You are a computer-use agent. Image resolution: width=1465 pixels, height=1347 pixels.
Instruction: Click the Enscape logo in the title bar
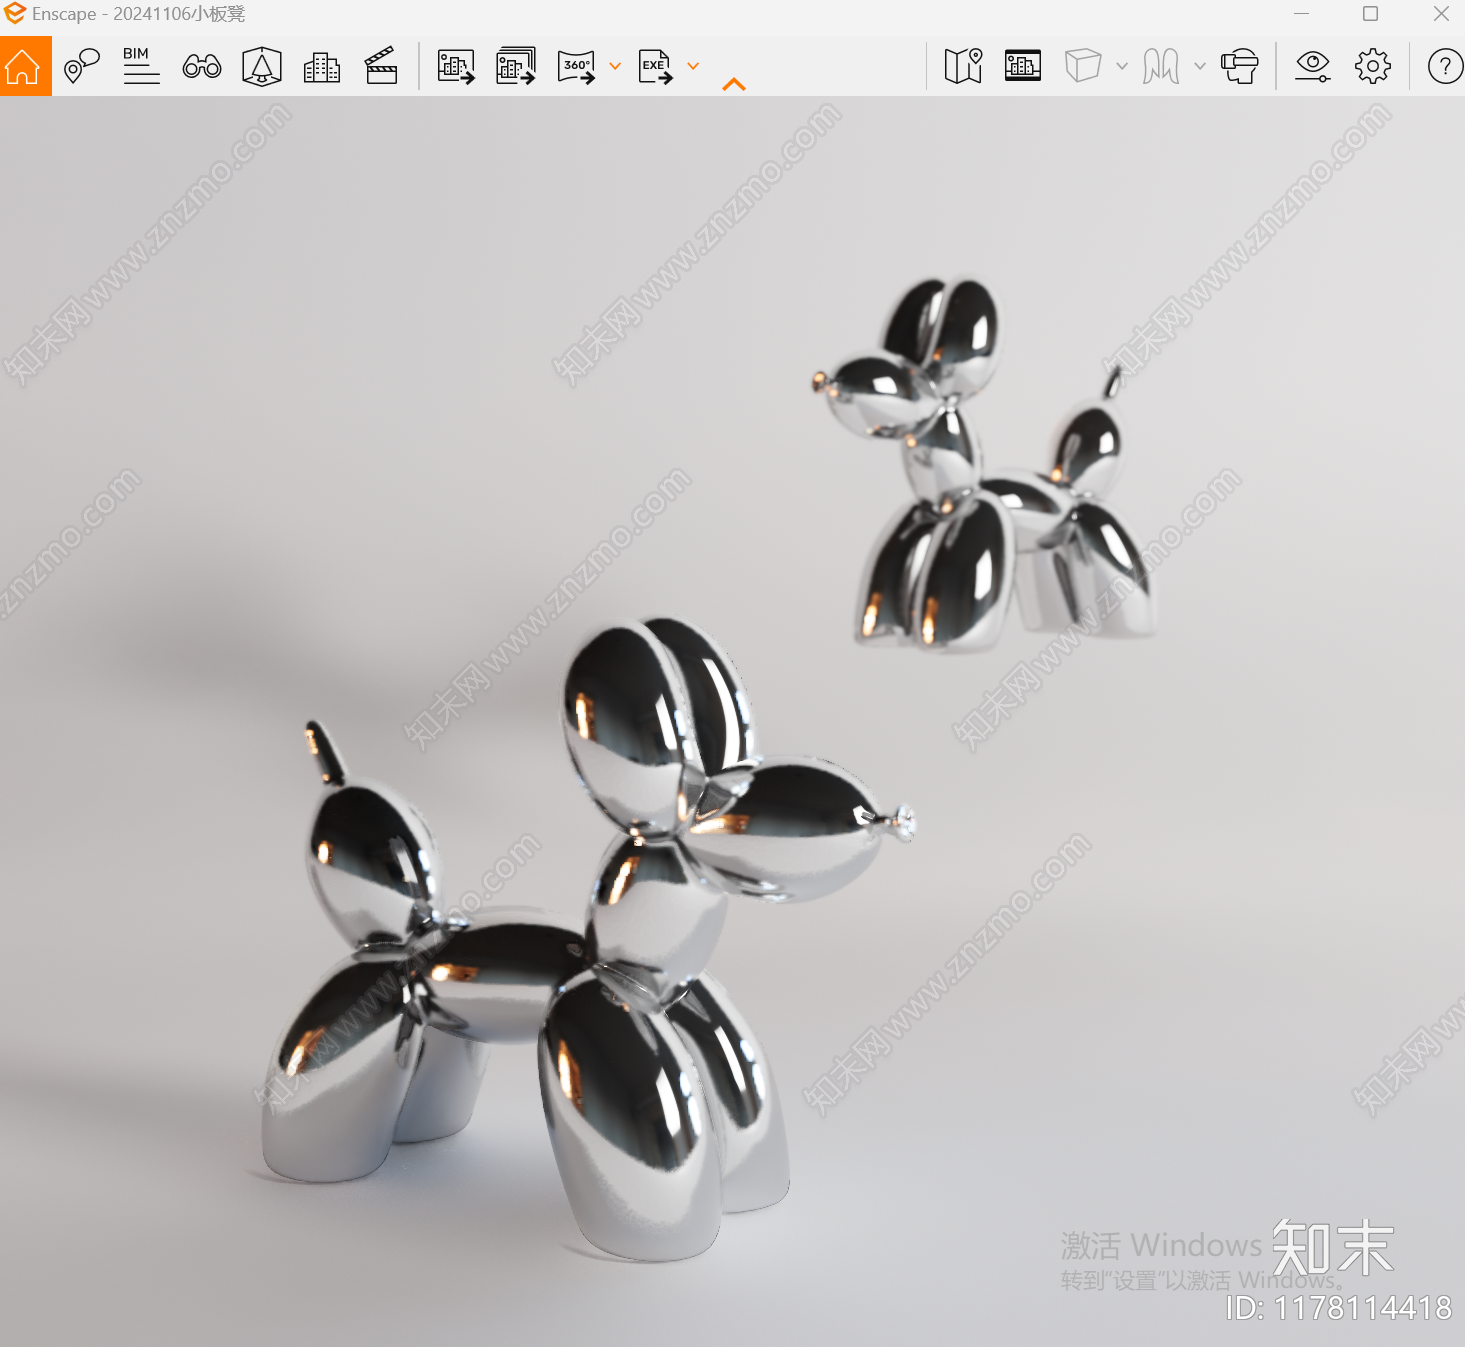point(14,14)
